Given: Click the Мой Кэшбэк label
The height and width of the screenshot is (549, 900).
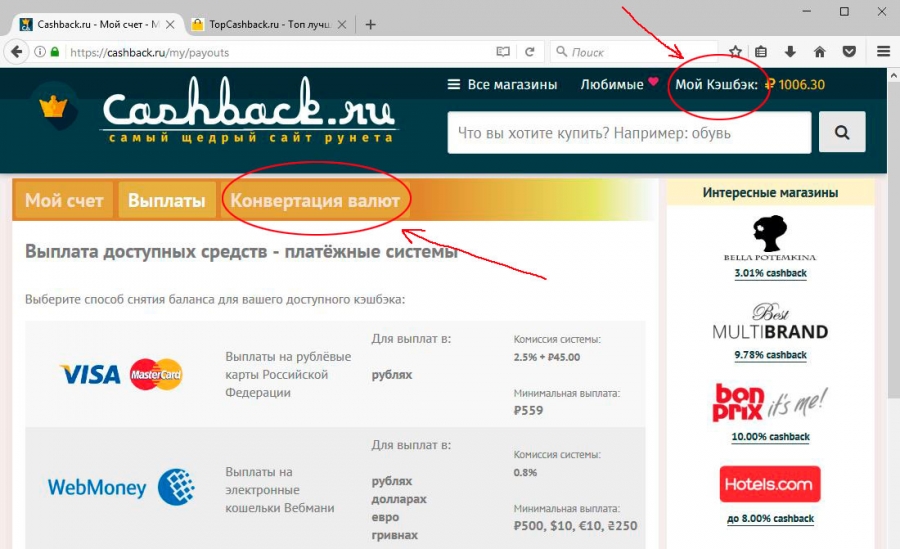Looking at the screenshot, I should 716,84.
